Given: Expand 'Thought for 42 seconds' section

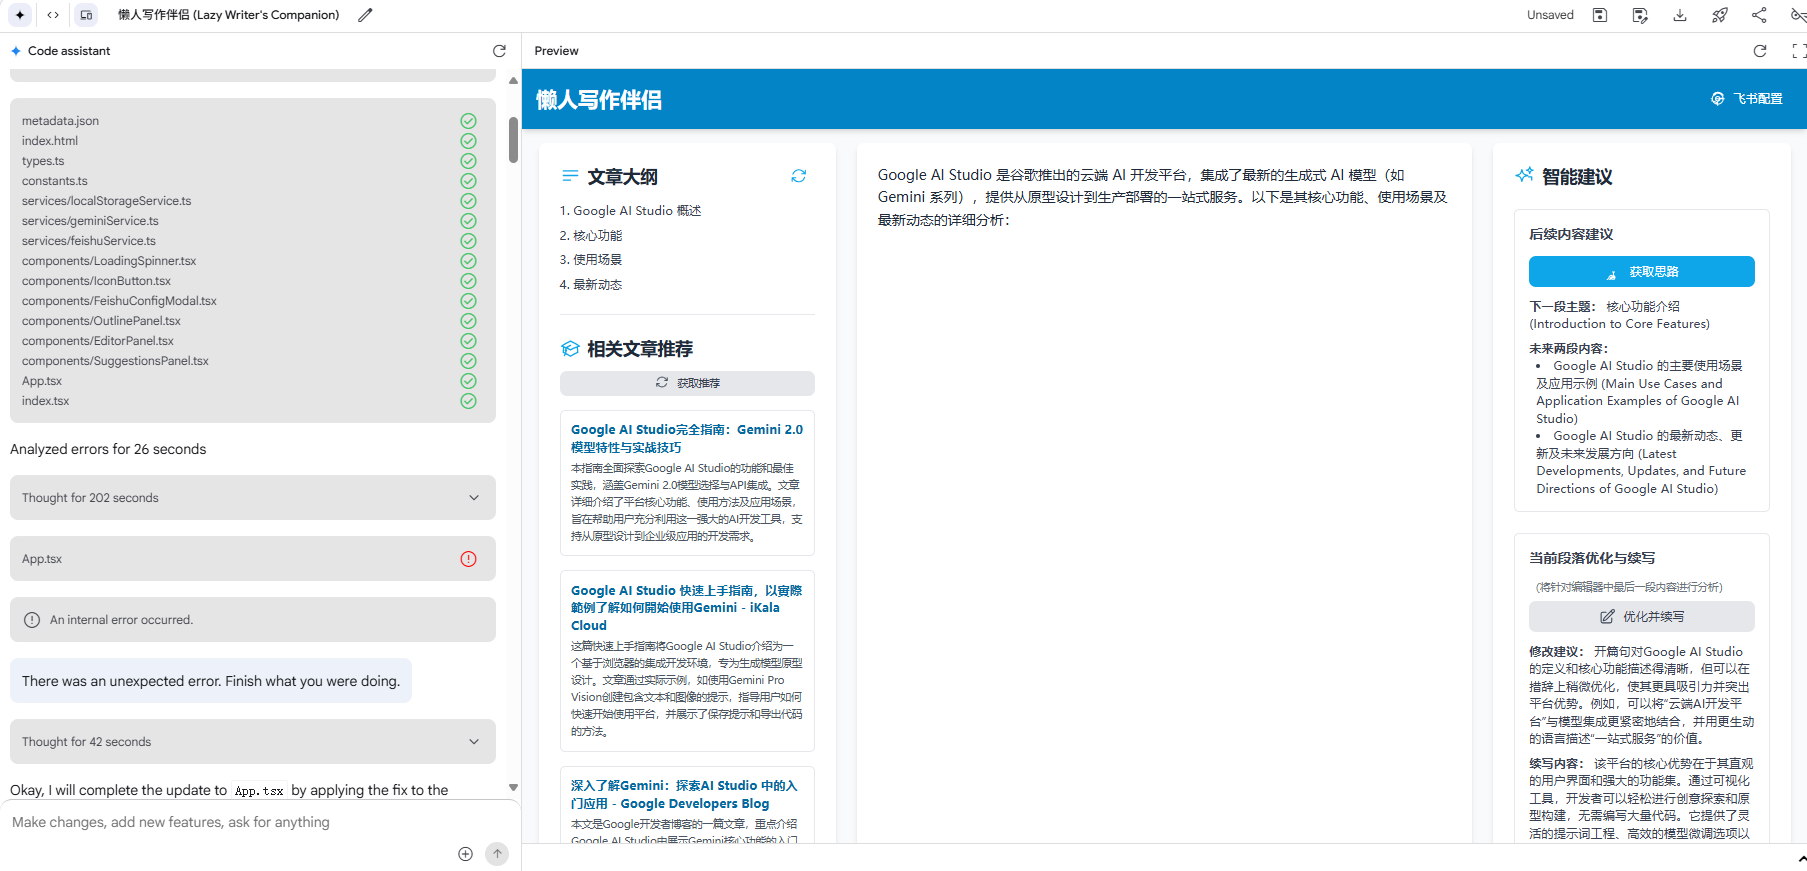Looking at the screenshot, I should coord(253,742).
